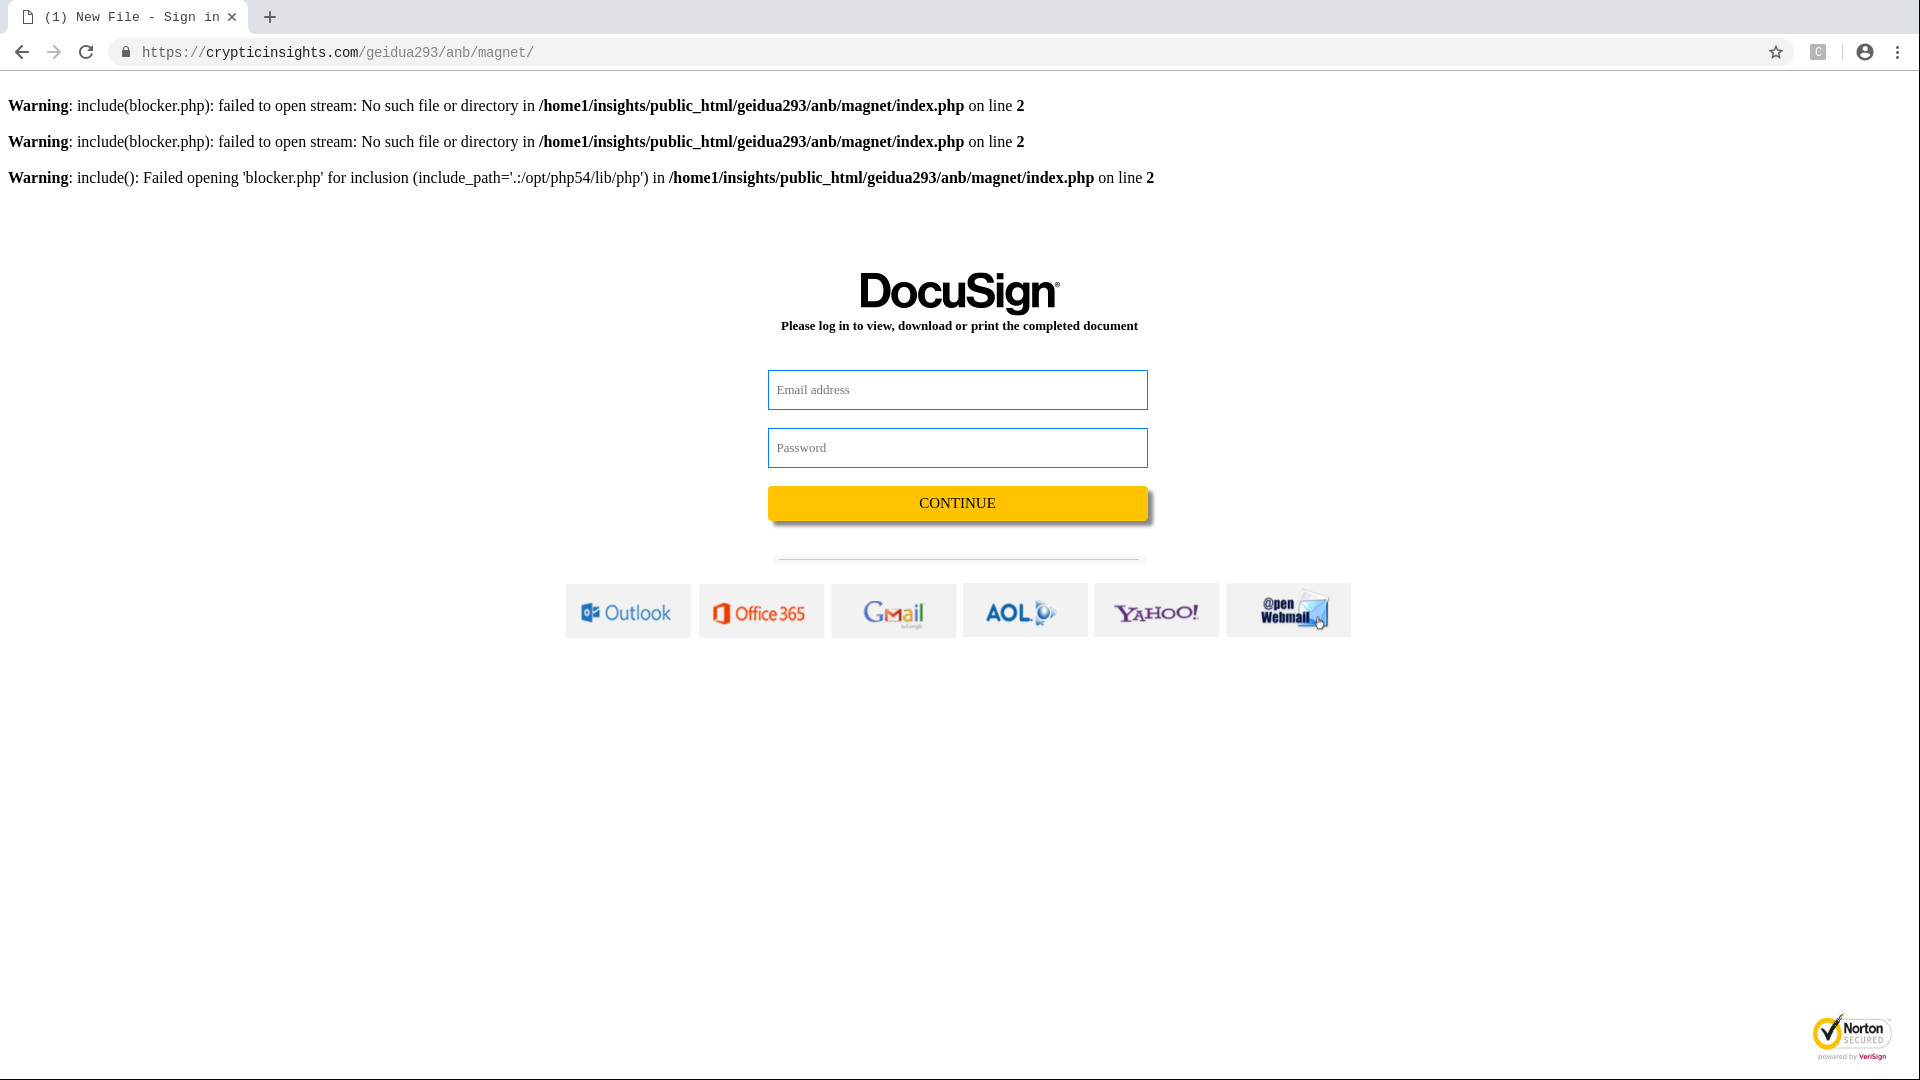The width and height of the screenshot is (1920, 1080).
Task: Click the Email address input field
Action: 957,389
